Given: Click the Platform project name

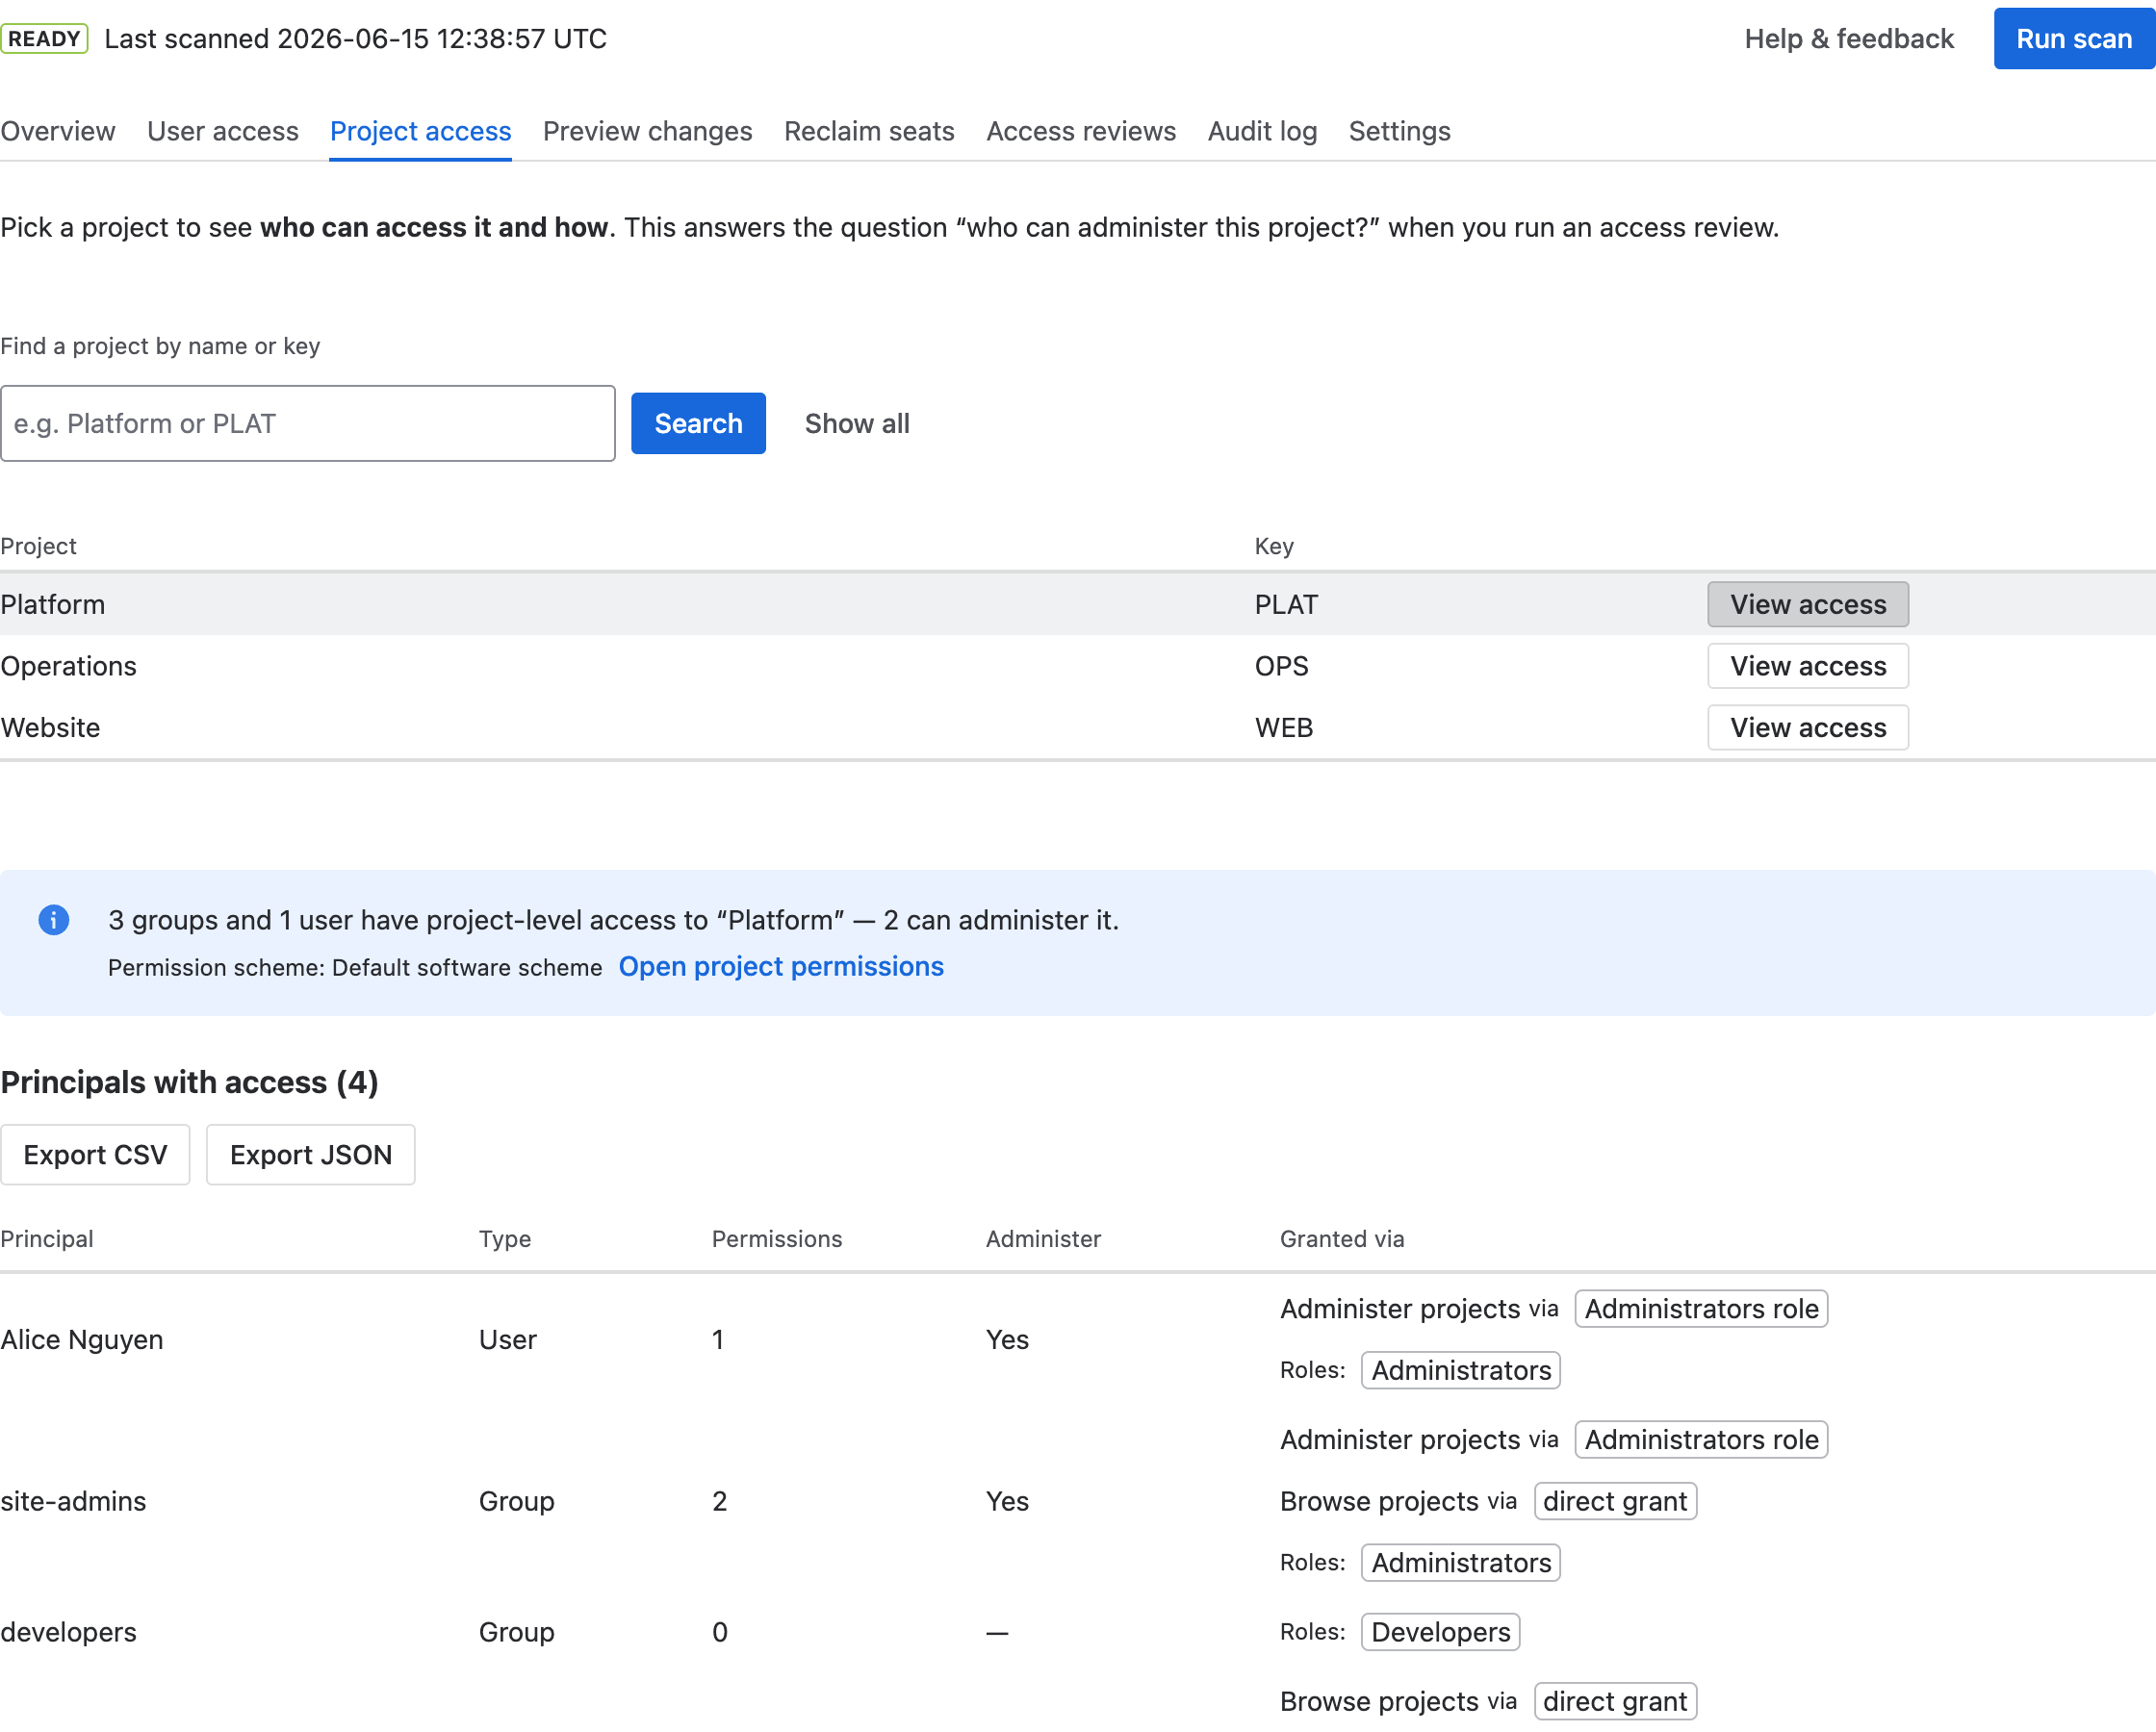Looking at the screenshot, I should (52, 605).
